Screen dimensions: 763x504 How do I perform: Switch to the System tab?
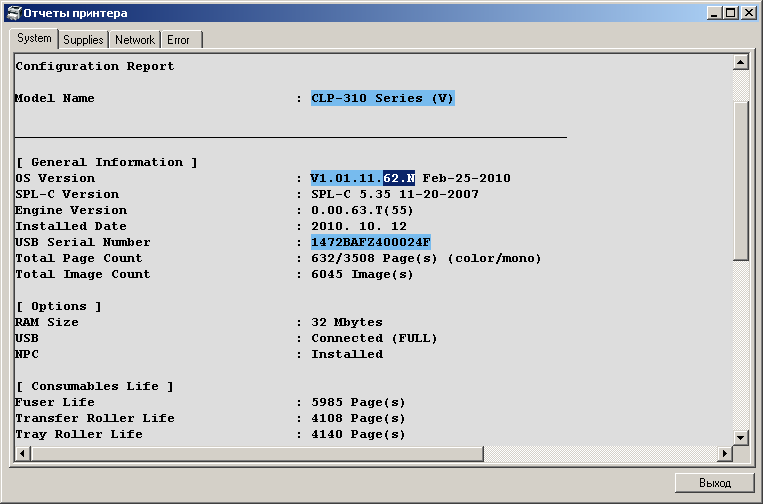34,38
